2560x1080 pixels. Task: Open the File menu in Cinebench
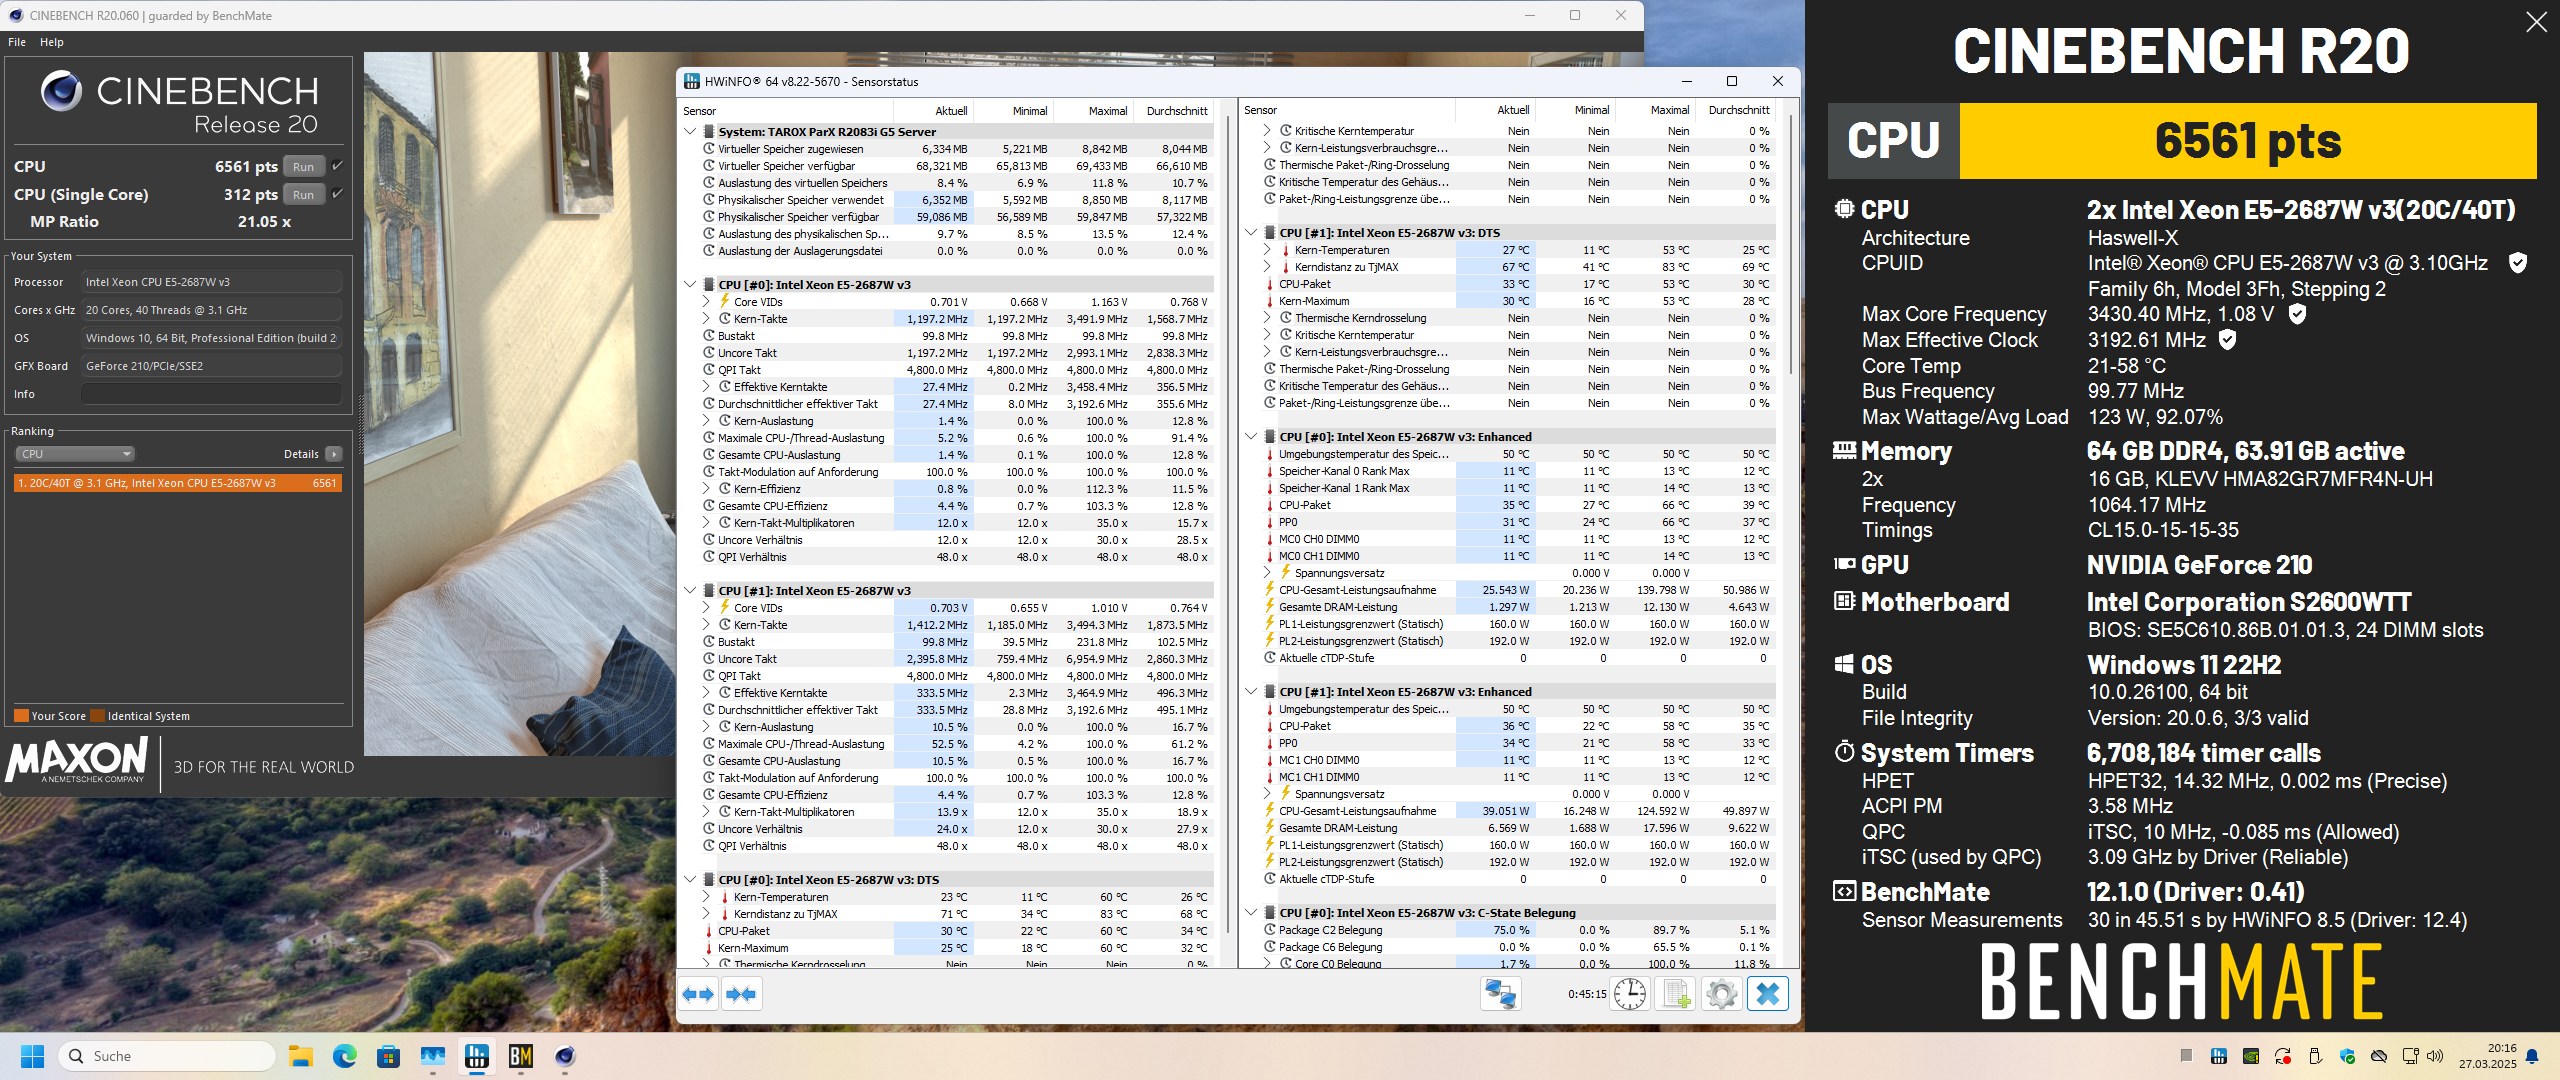coord(17,42)
